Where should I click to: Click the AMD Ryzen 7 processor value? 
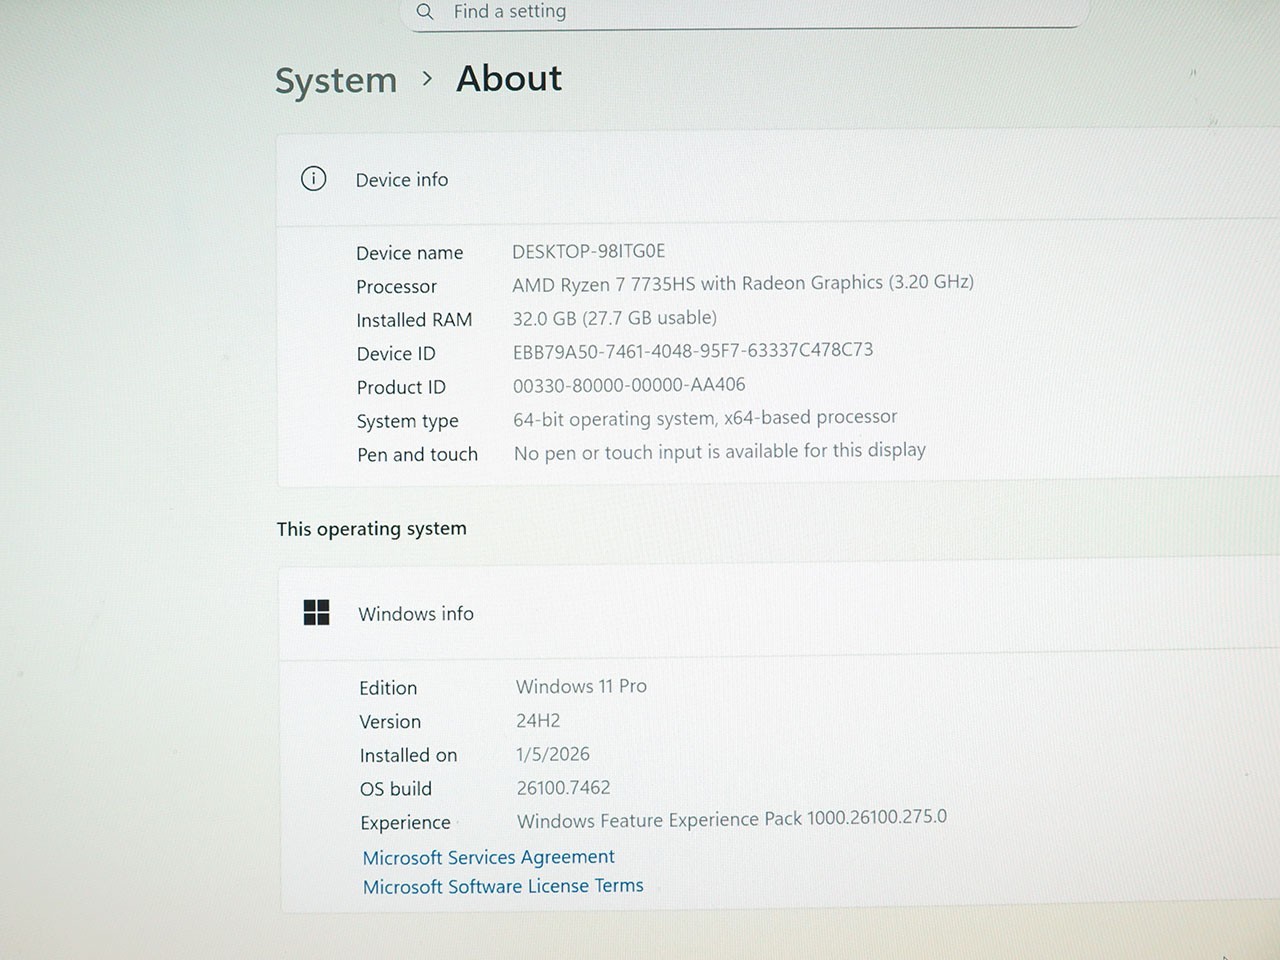pos(742,283)
